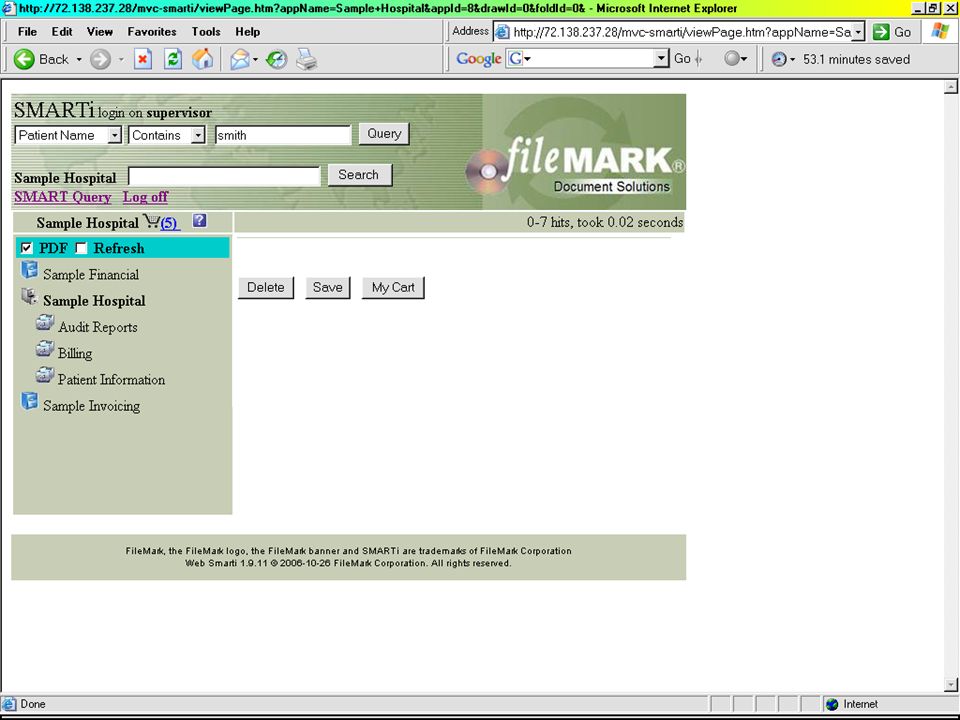Image resolution: width=960 pixels, height=720 pixels.
Task: Click the vertical scrollbar down arrow
Action: pyautogui.click(x=950, y=684)
